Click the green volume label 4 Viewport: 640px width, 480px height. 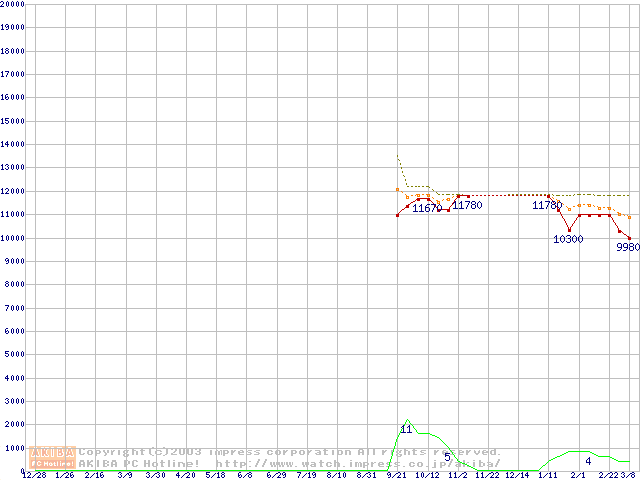click(588, 461)
